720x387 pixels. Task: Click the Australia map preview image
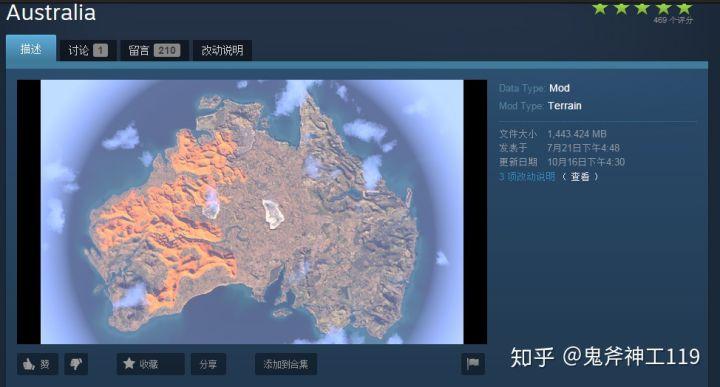tap(252, 212)
